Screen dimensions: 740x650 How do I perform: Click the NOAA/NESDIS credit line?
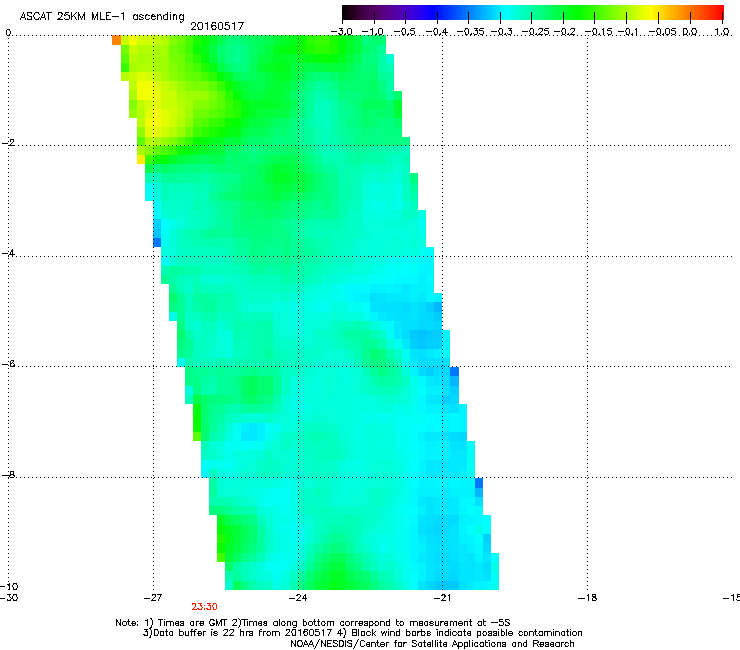click(432, 644)
